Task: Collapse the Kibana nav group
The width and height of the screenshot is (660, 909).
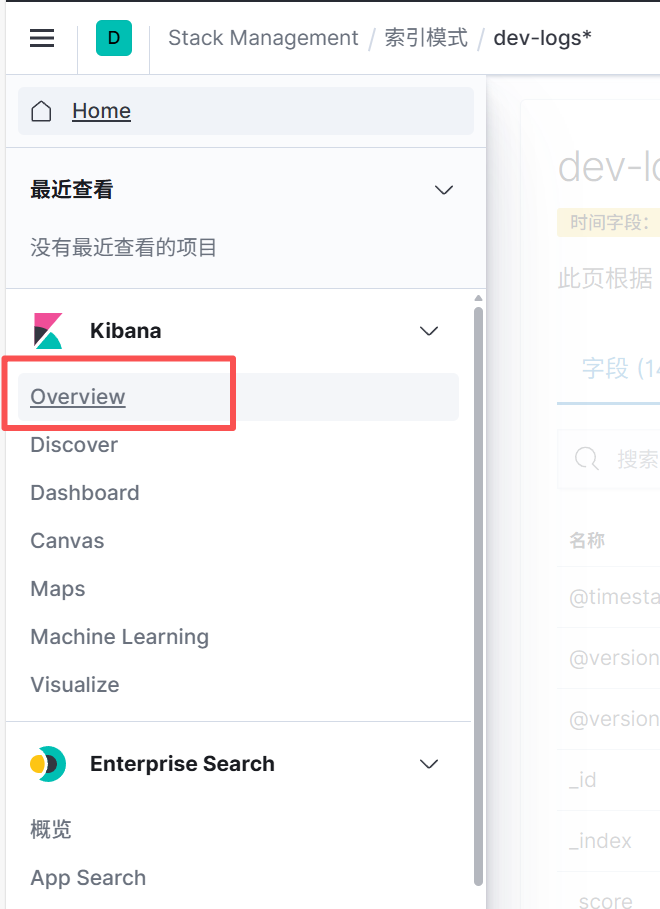Action: (429, 331)
